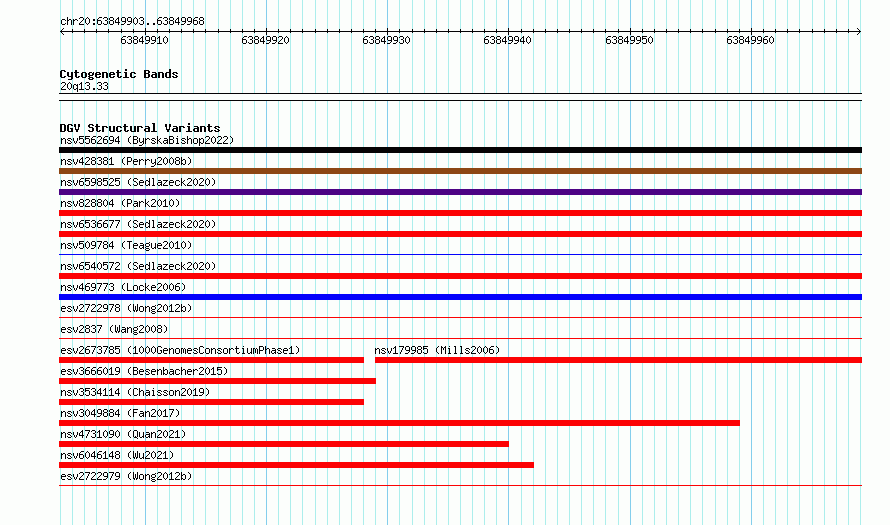Screen dimensions: 890x525
Task: Click ruler position 63849950
Action: tap(629, 40)
